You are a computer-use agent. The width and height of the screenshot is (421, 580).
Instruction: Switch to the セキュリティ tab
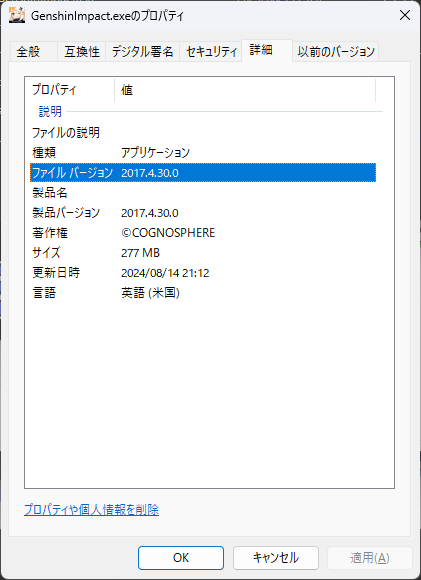[x=211, y=51]
